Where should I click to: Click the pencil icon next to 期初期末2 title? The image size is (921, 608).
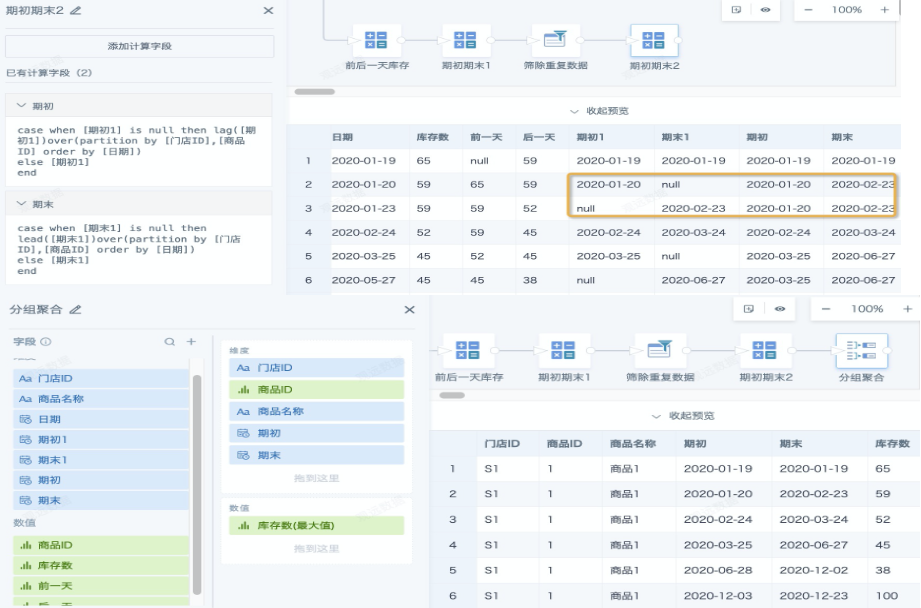(x=76, y=10)
